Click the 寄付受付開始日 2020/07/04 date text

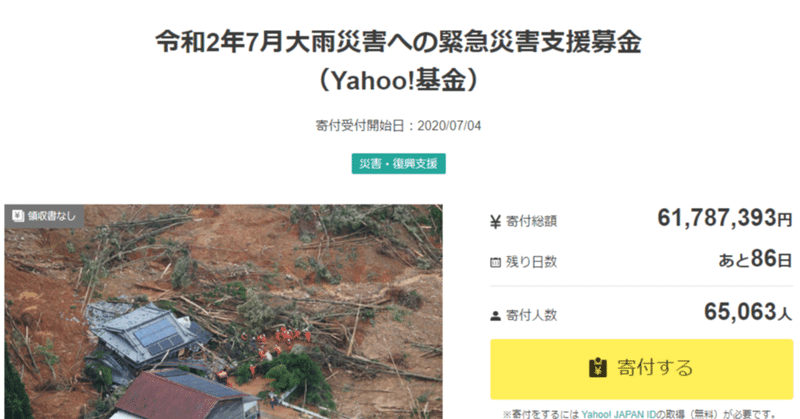point(398,126)
